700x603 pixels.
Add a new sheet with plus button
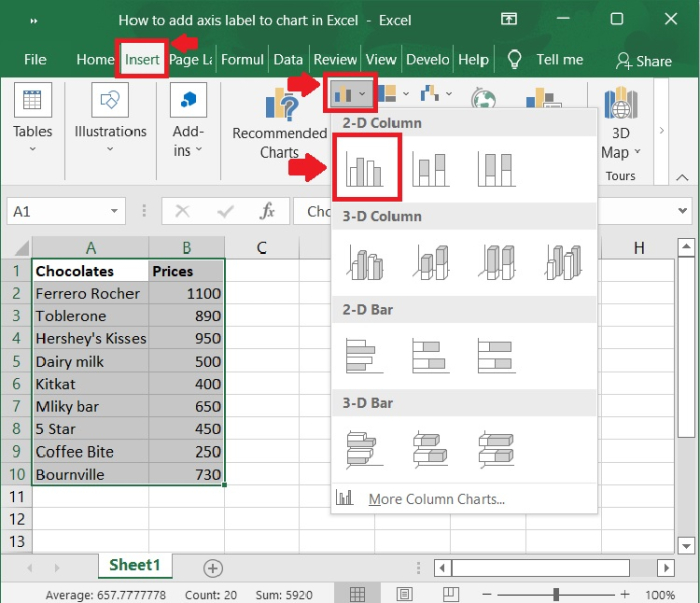[x=212, y=567]
